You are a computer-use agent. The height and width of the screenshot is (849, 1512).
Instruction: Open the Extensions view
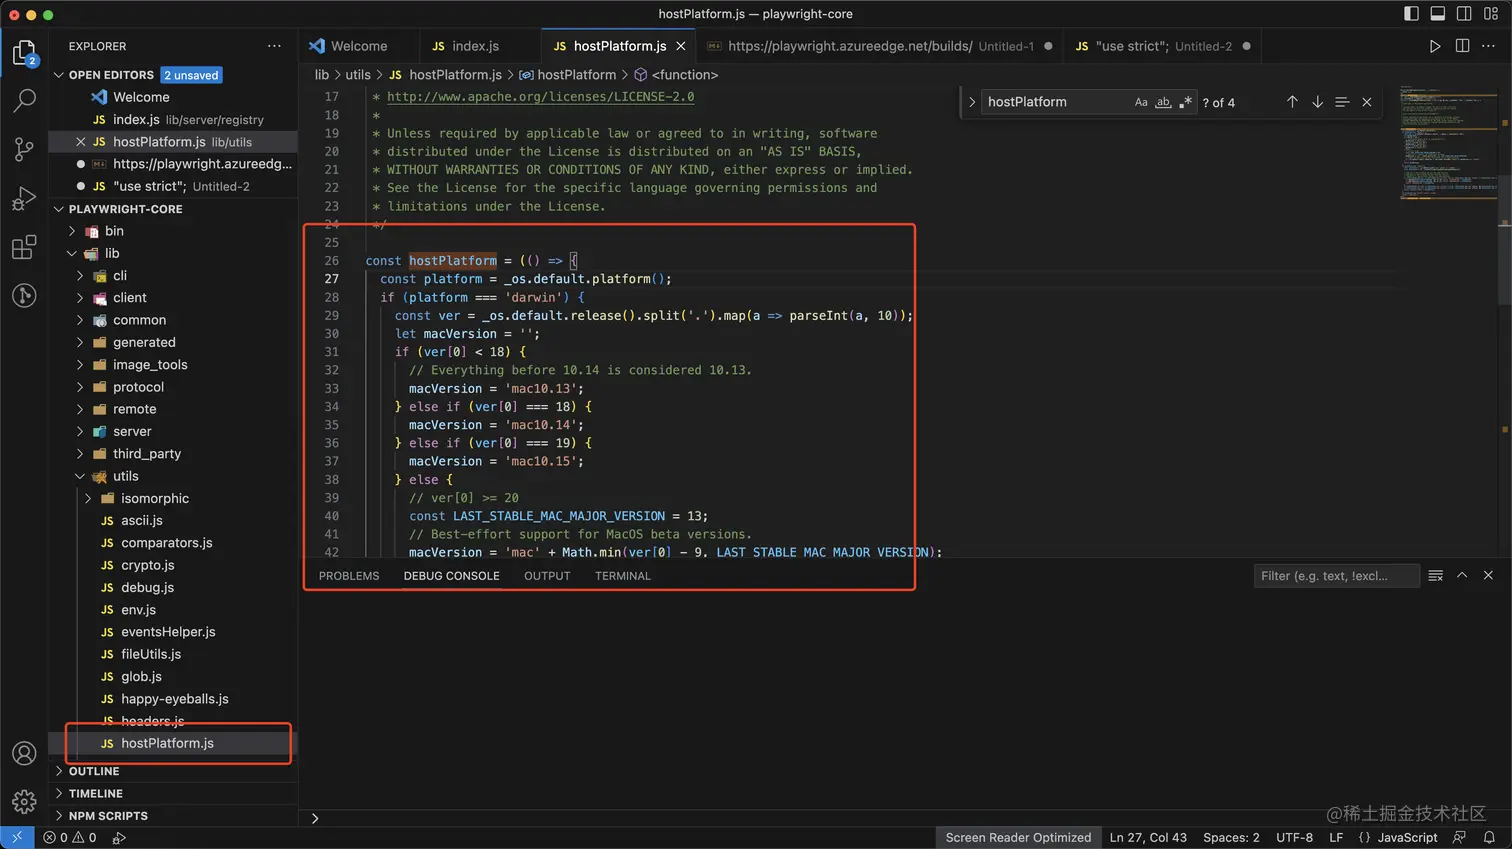24,247
